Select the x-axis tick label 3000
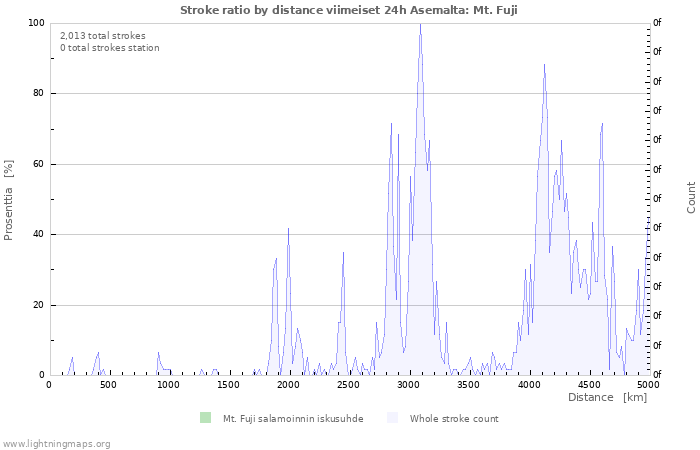Viewport: 700px width, 450px height. pyautogui.click(x=408, y=385)
